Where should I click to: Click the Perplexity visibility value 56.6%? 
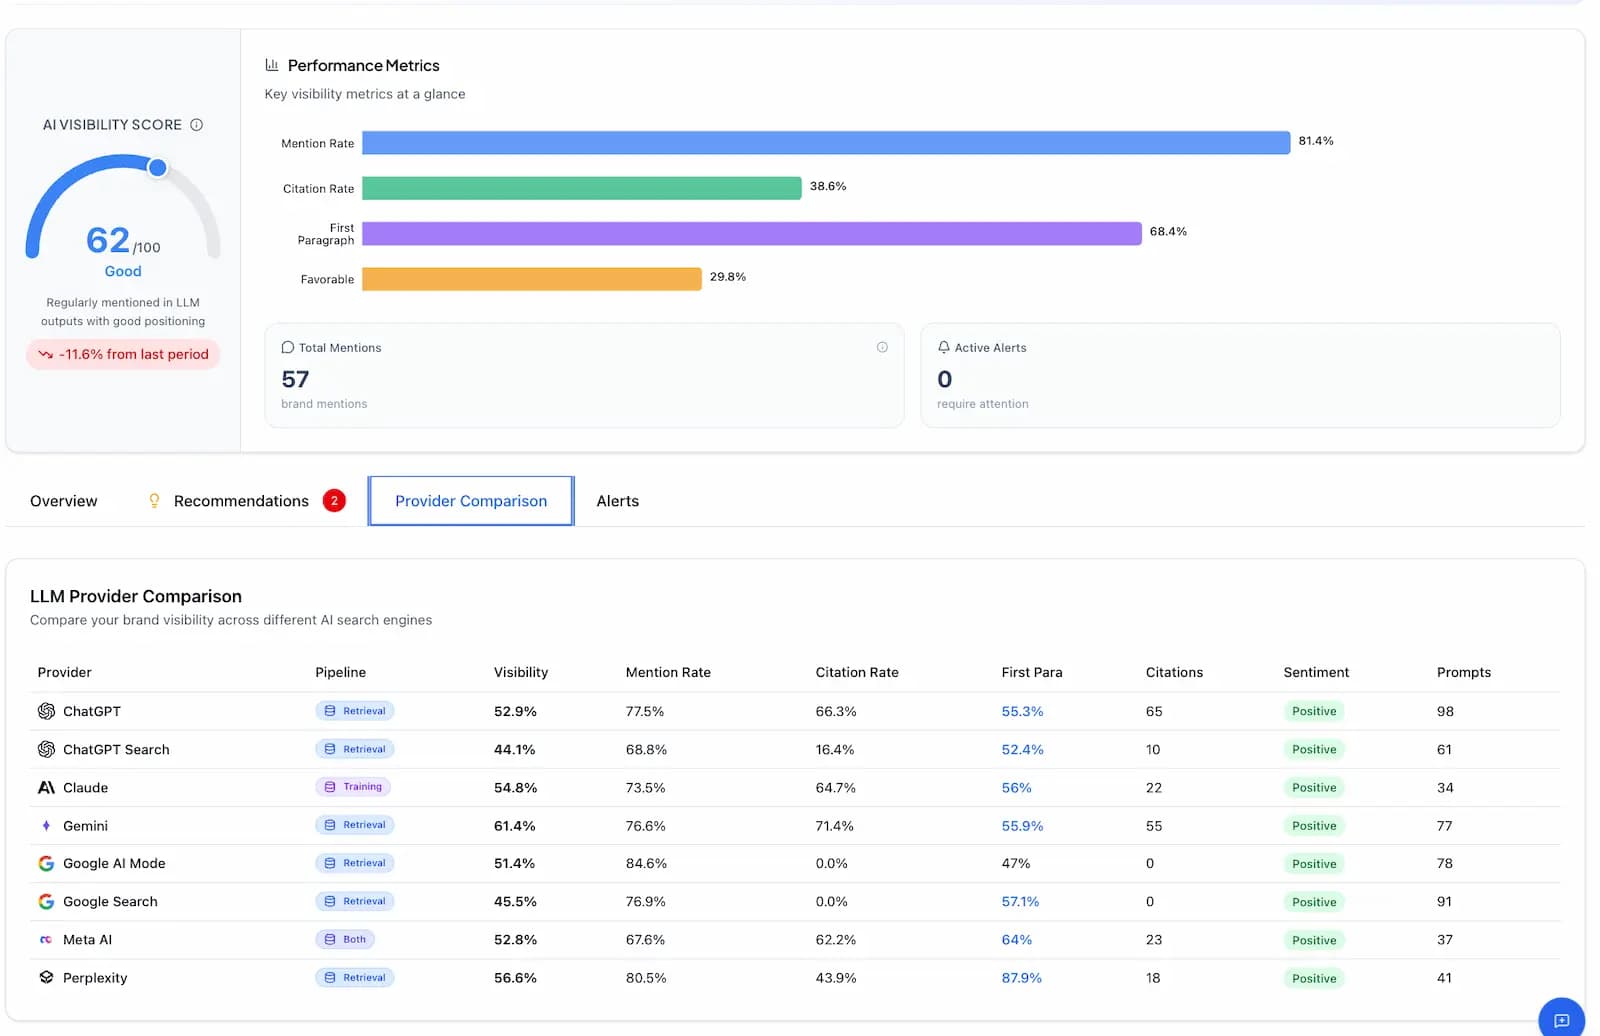(x=515, y=978)
